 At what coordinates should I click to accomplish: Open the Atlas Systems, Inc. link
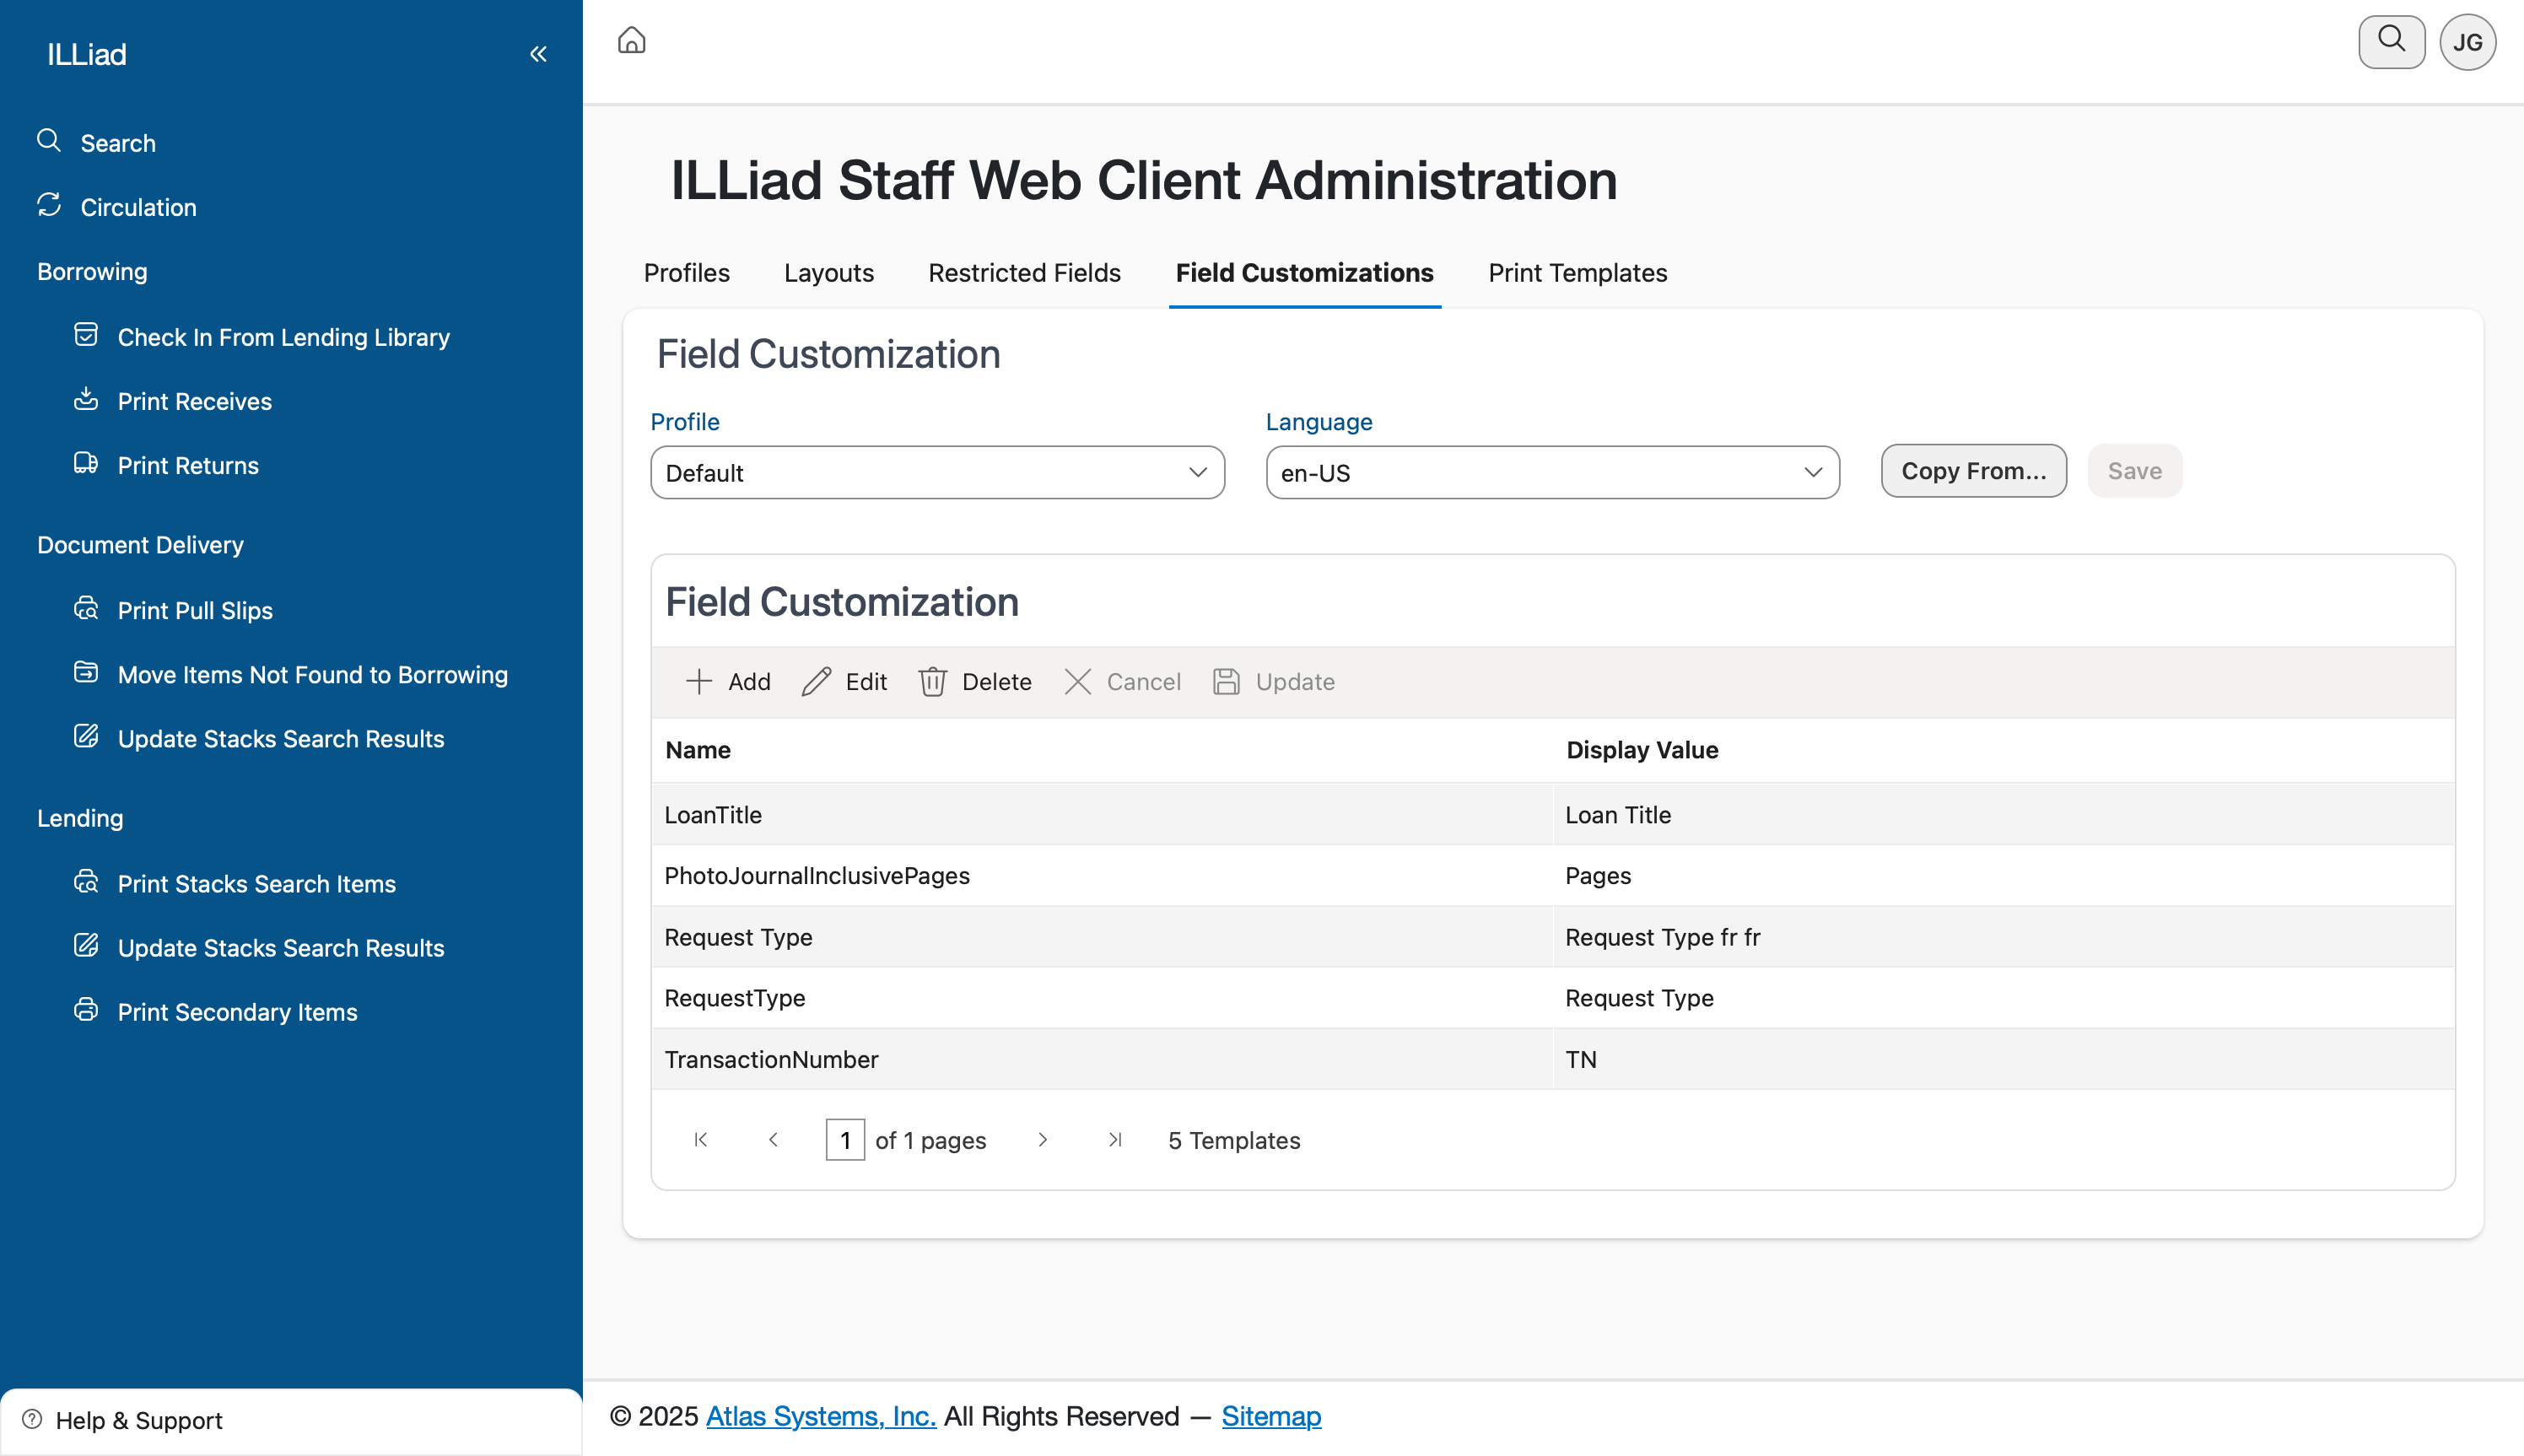[x=821, y=1416]
